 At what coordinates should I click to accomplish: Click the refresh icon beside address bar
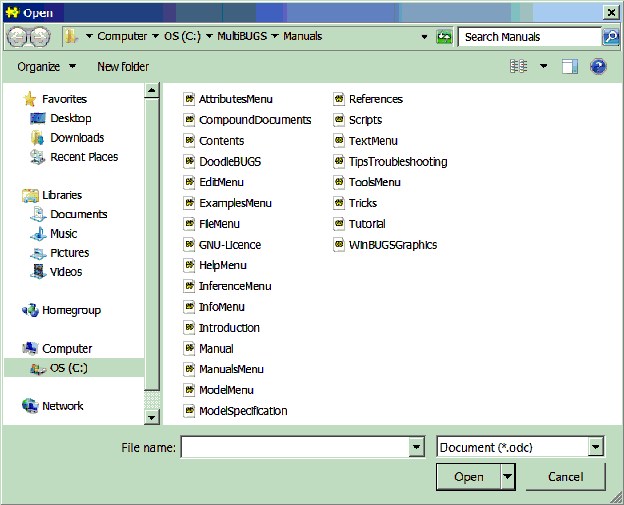tap(444, 37)
